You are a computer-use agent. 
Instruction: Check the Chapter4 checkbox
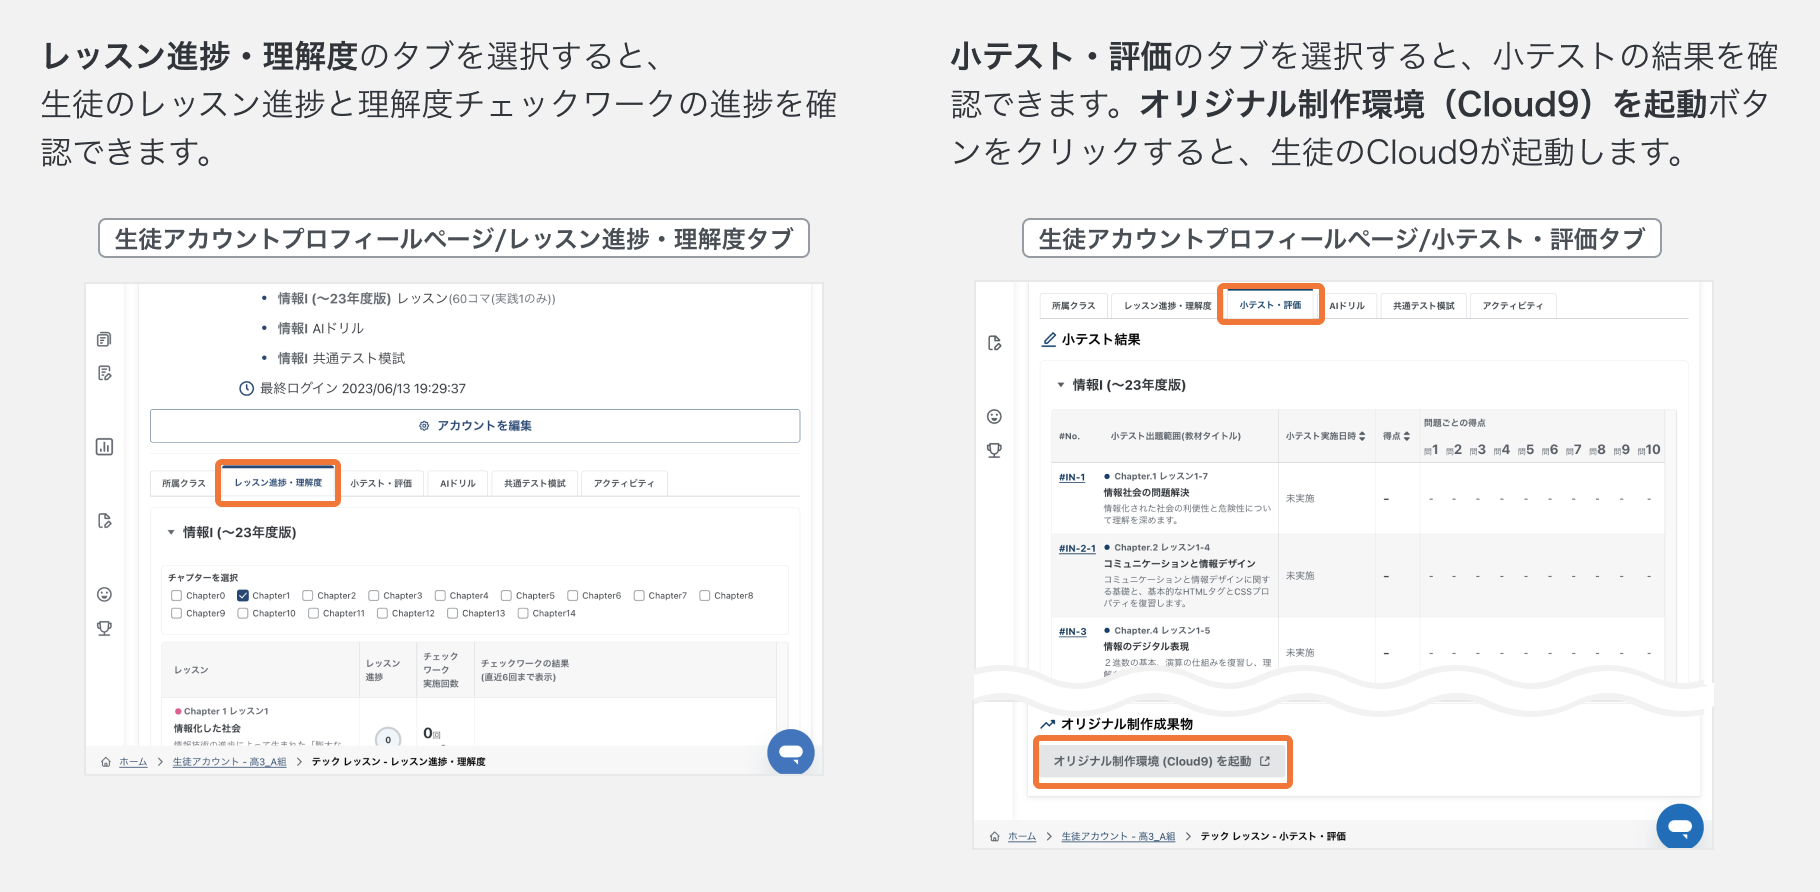tap(440, 596)
